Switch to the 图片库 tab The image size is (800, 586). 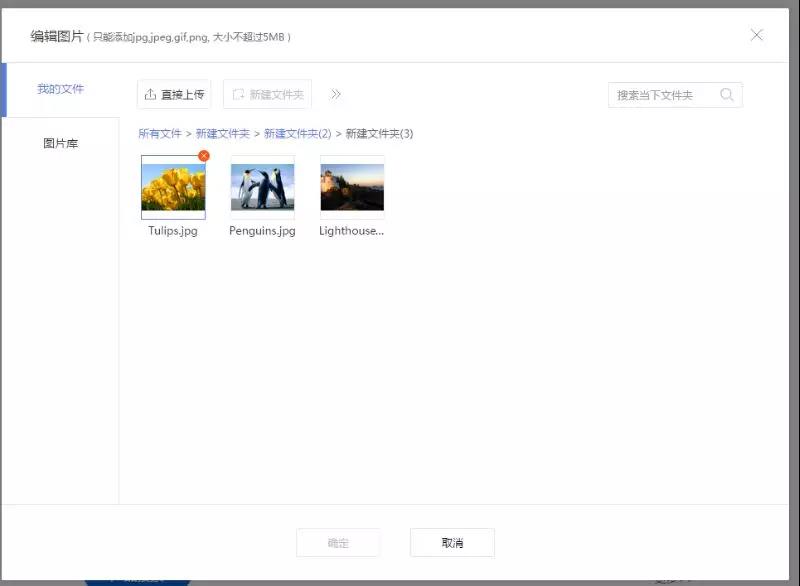[60, 143]
